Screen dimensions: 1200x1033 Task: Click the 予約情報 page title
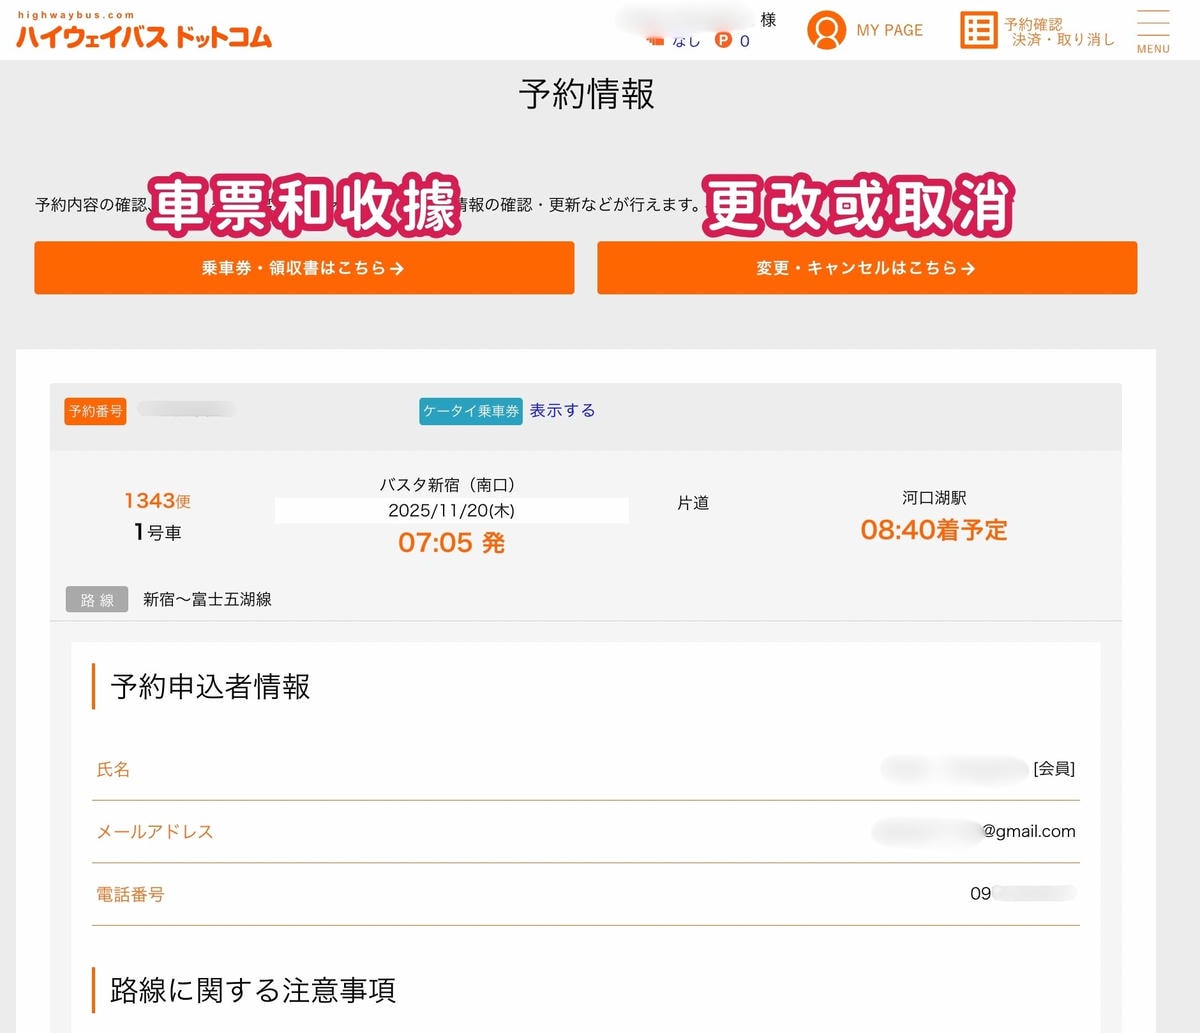[587, 94]
